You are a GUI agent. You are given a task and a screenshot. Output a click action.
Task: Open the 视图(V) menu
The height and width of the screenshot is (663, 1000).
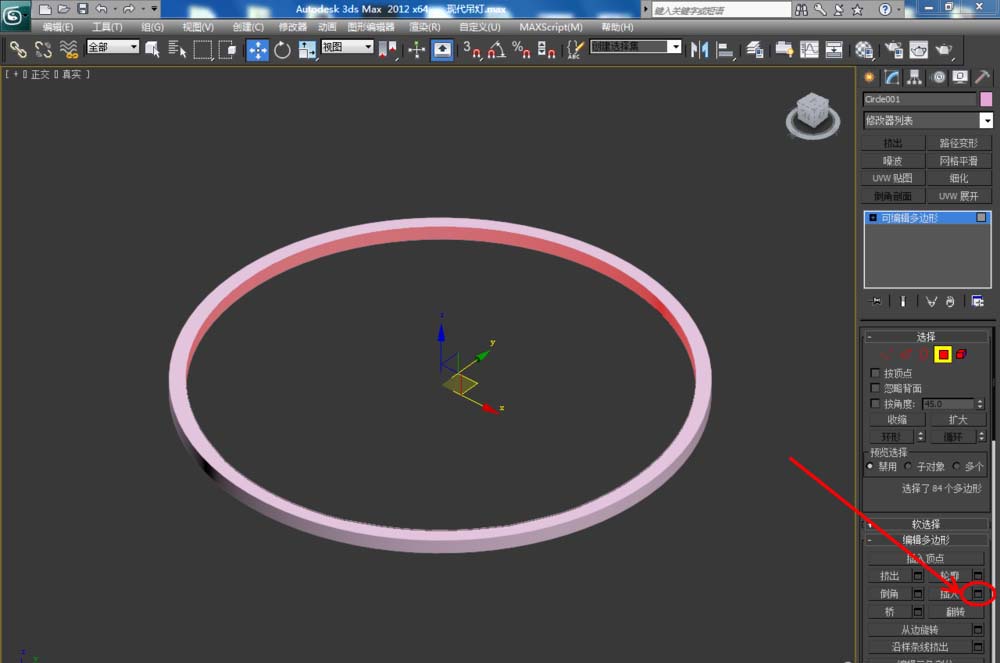pyautogui.click(x=198, y=27)
